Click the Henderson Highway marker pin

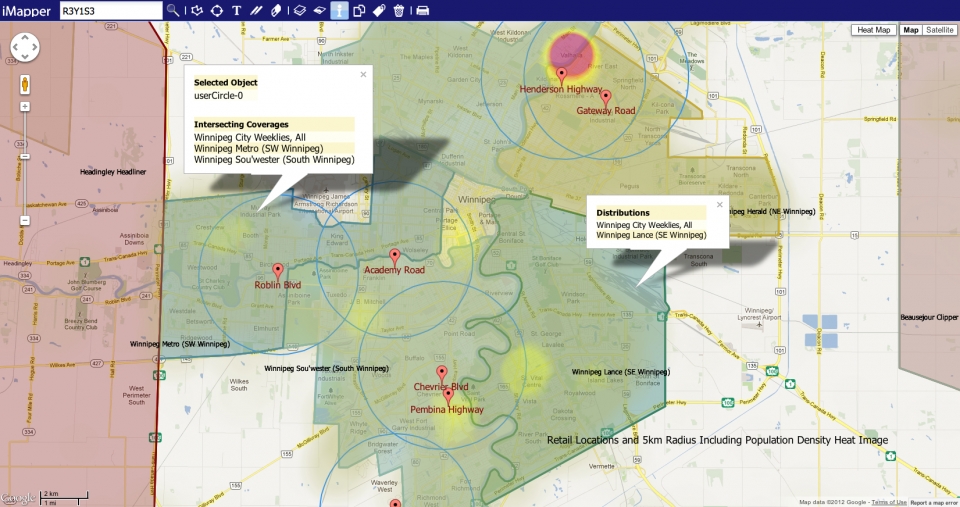(561, 76)
